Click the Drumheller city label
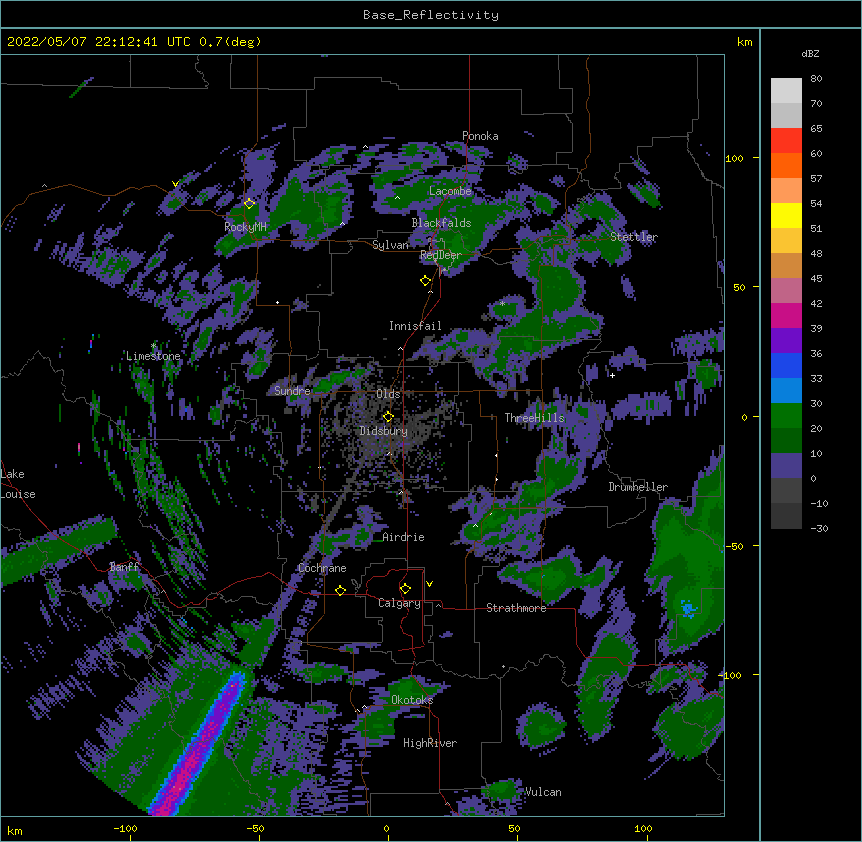 point(638,487)
